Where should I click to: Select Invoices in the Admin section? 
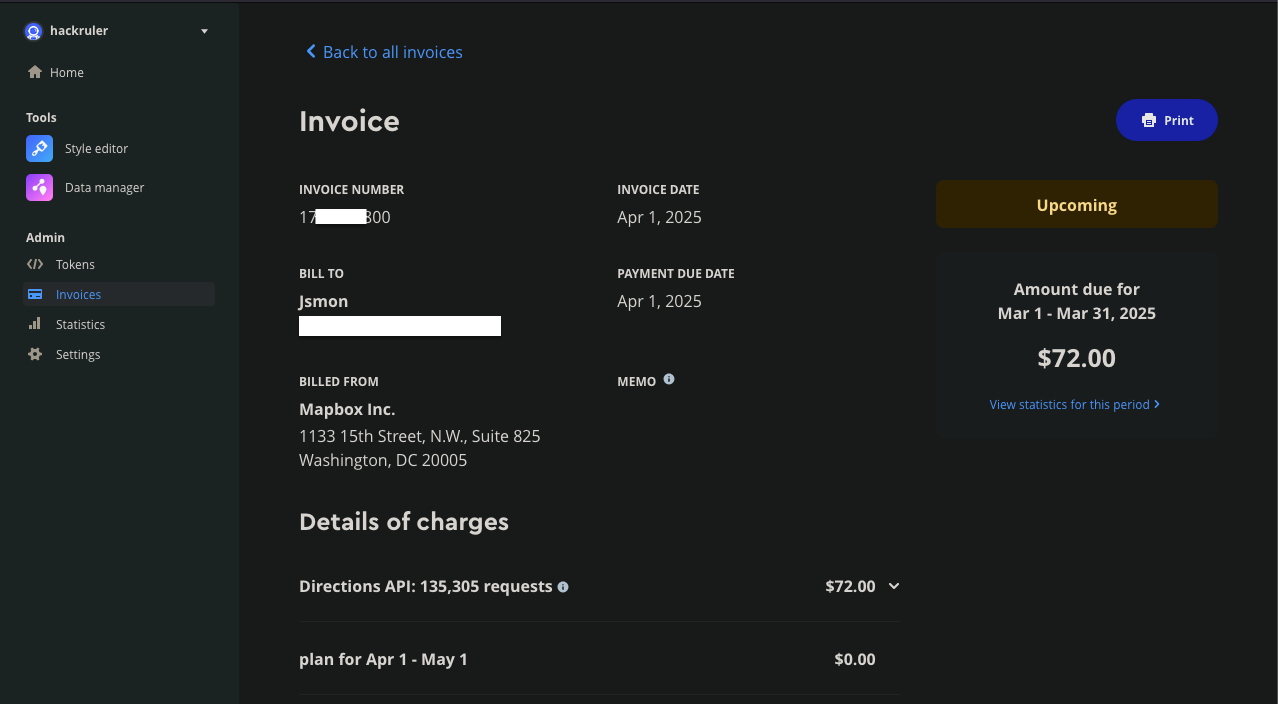80,294
